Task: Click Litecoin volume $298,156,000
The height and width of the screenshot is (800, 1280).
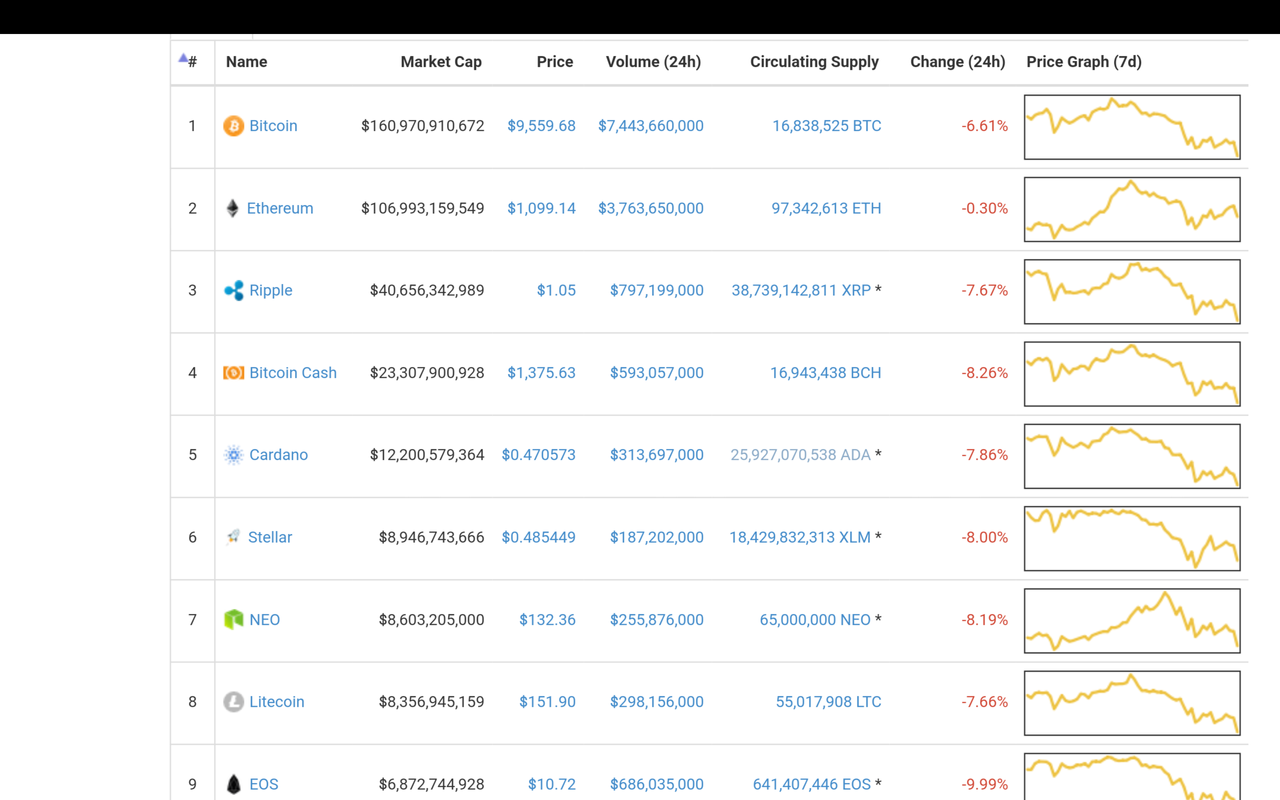Action: point(657,702)
